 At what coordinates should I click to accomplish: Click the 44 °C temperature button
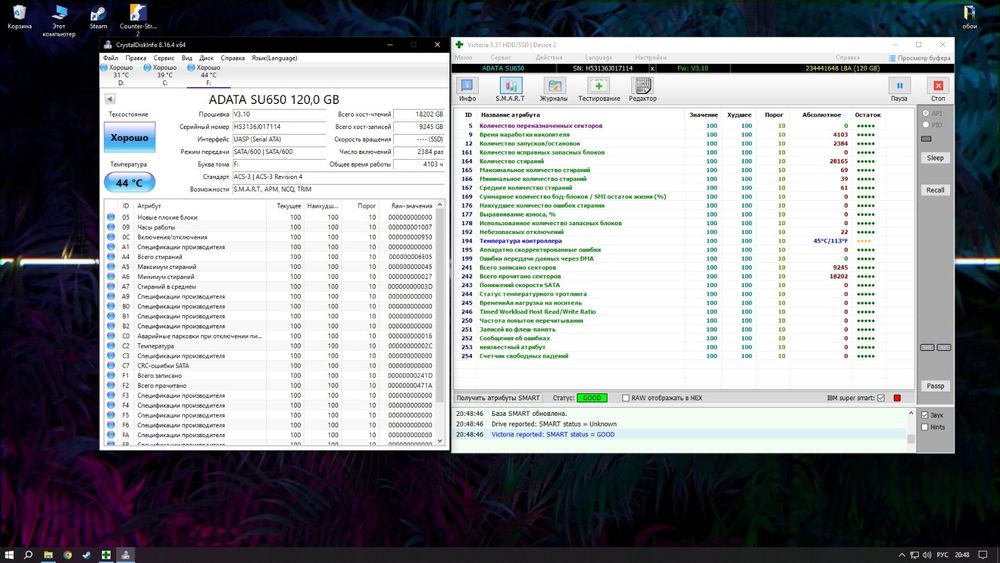(129, 183)
